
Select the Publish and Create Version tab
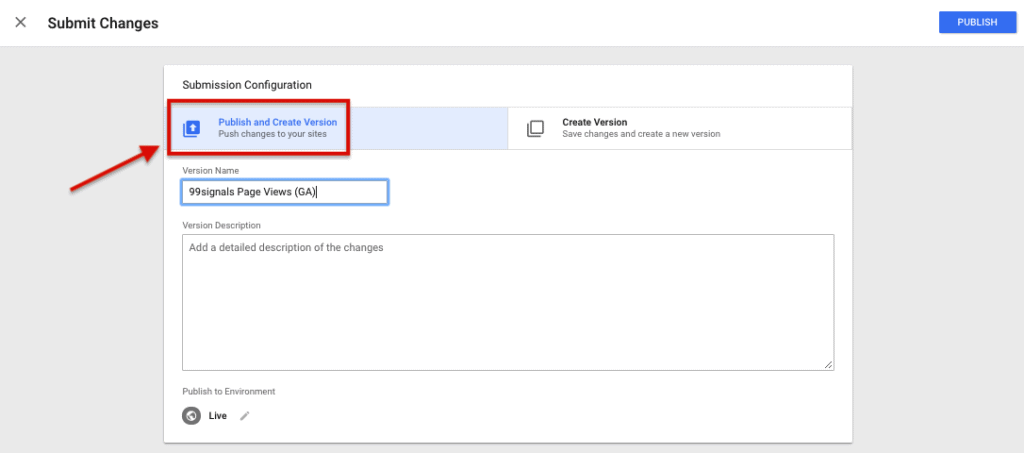pyautogui.click(x=277, y=122)
